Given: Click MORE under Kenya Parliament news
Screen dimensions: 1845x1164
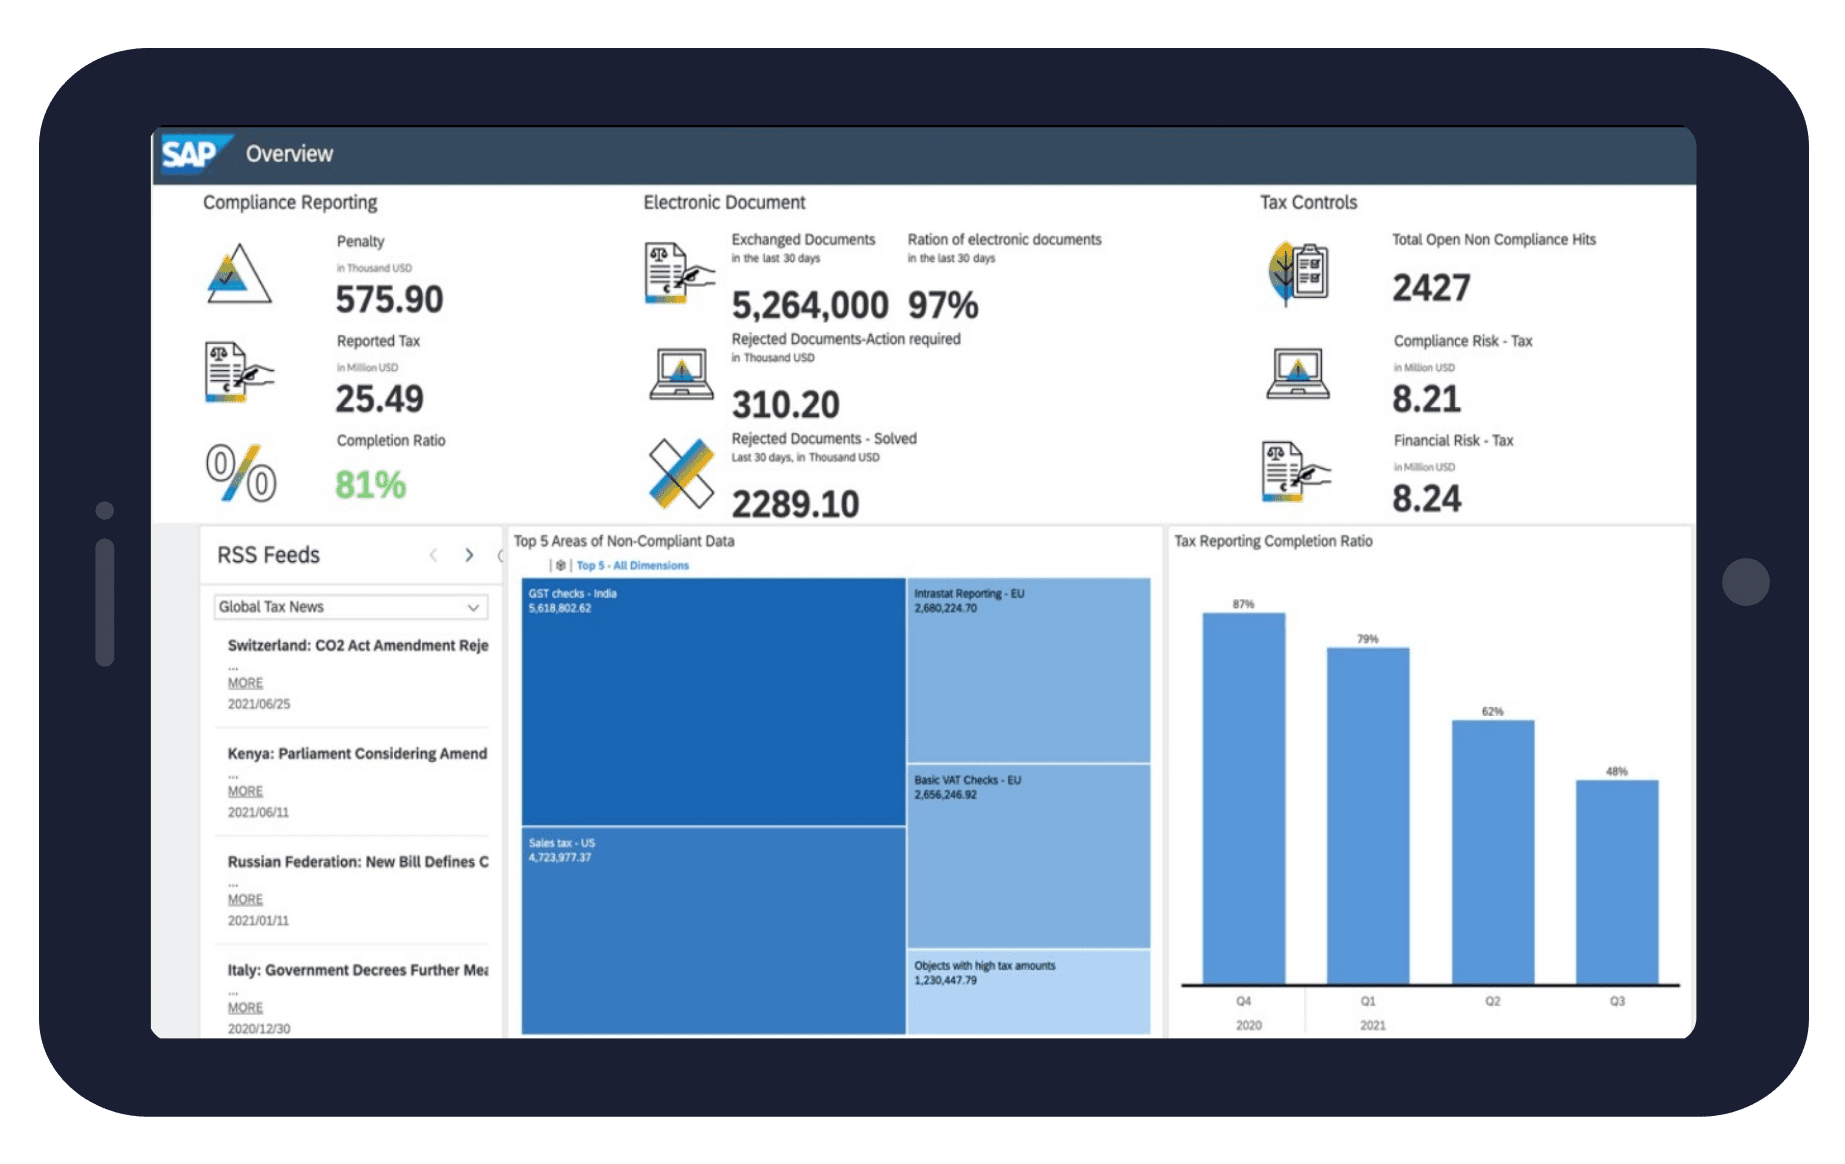Looking at the screenshot, I should coord(245,791).
